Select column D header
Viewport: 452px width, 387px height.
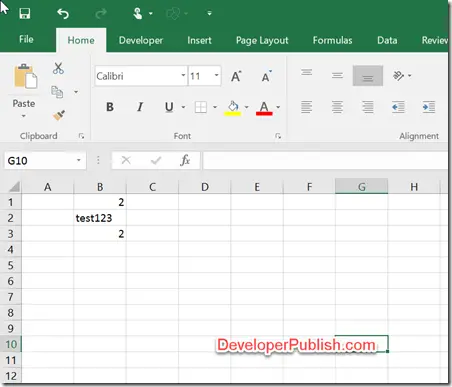coord(205,187)
